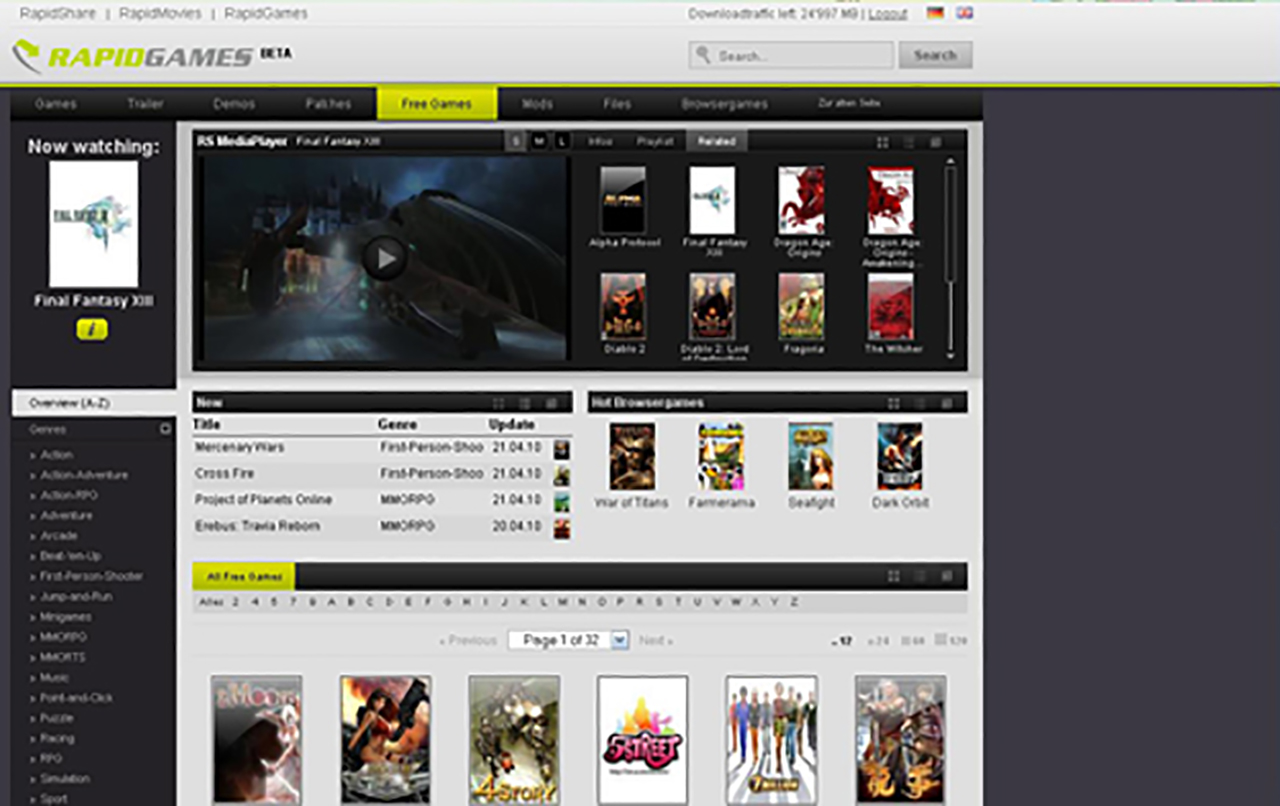Click the Logout link
The image size is (1280, 806).
click(x=888, y=14)
